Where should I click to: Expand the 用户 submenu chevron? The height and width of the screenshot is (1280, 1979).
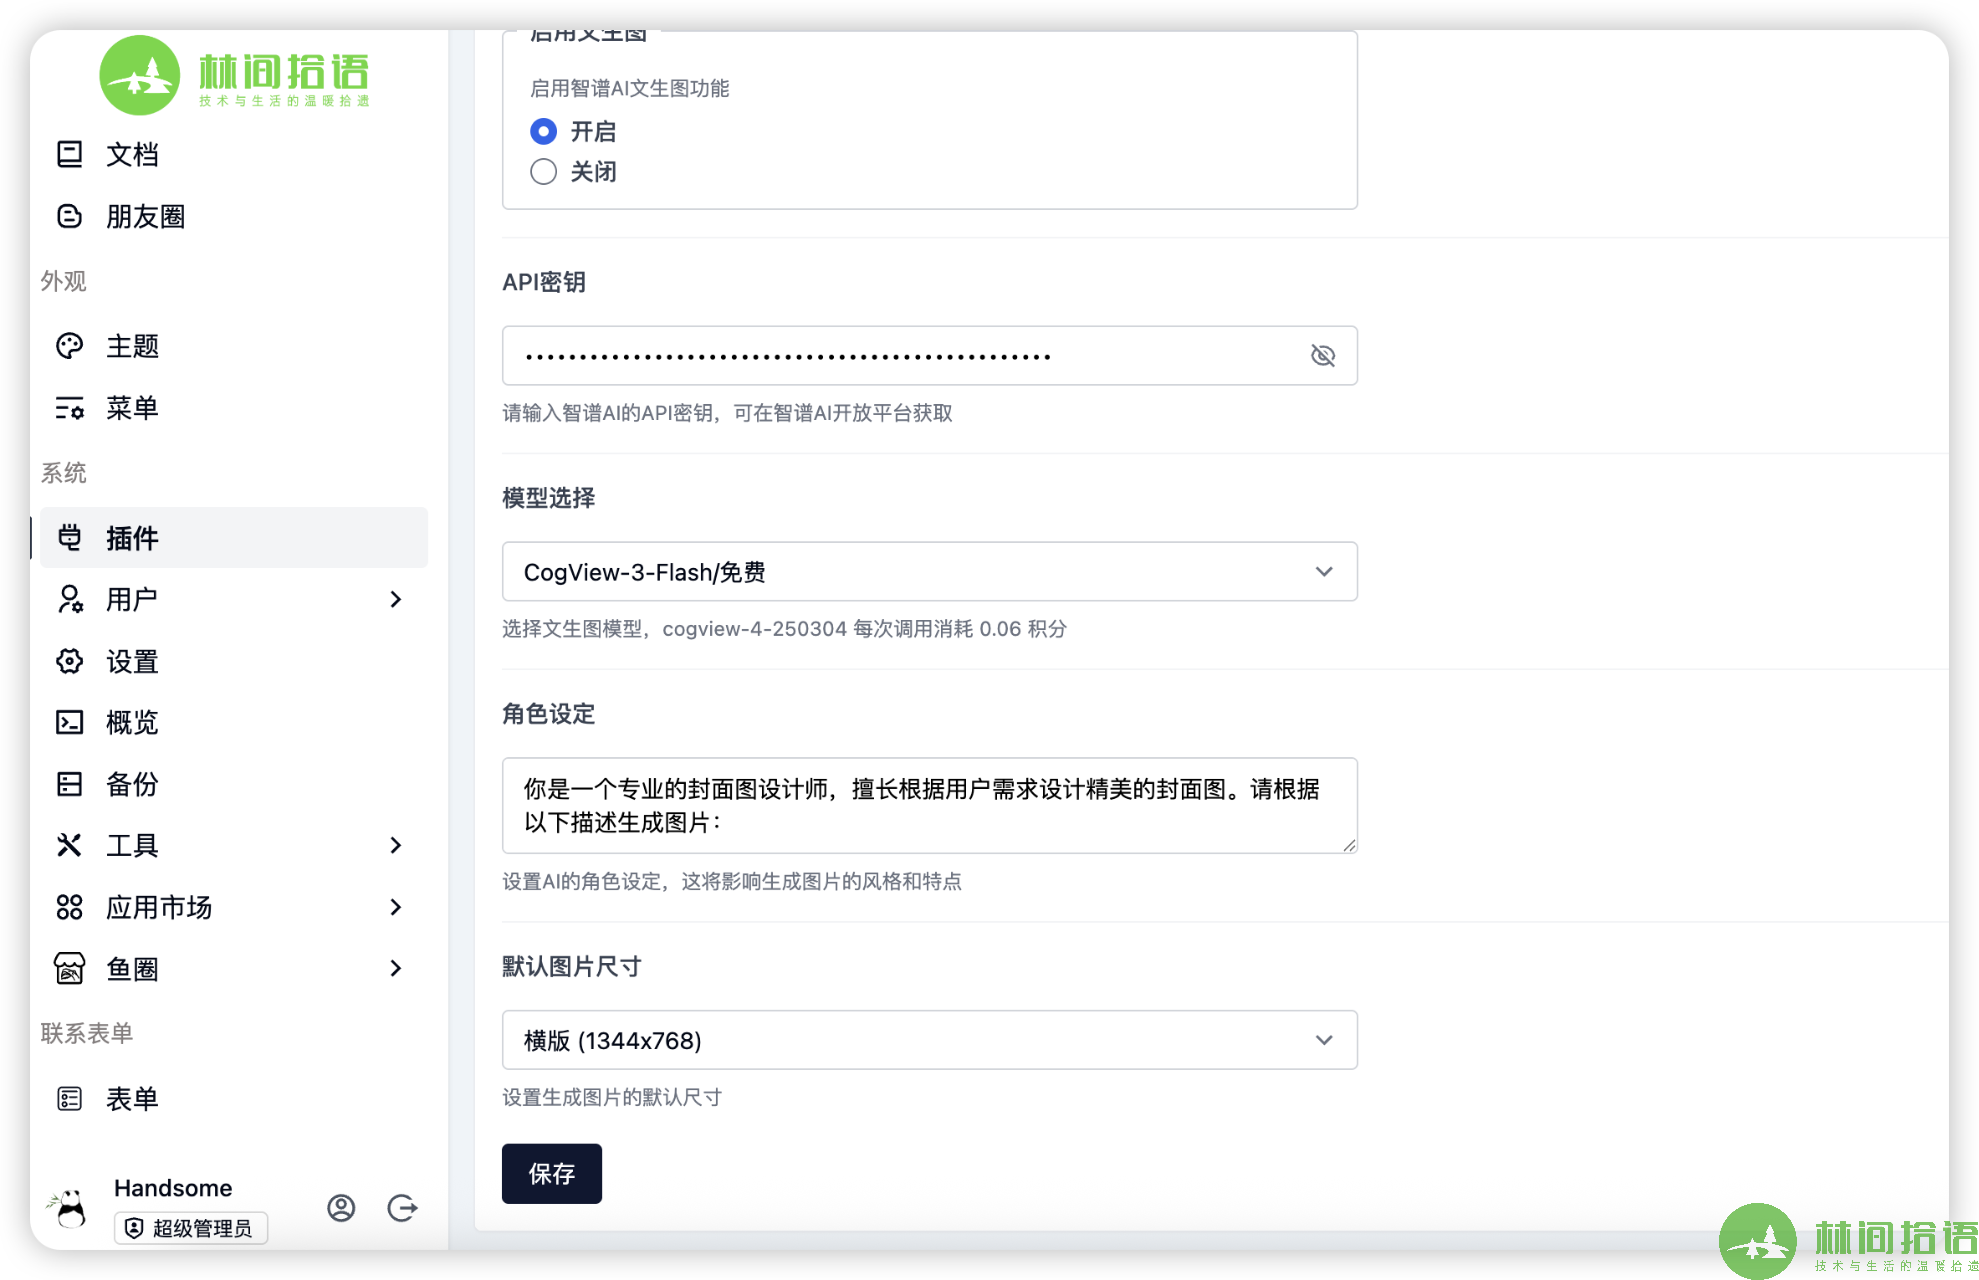click(396, 599)
